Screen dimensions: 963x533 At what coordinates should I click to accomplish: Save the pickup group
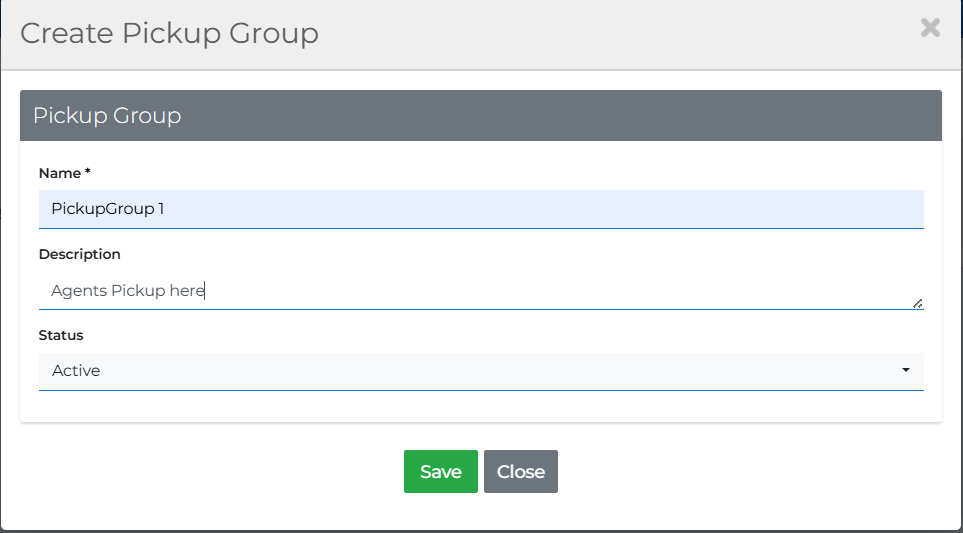440,472
